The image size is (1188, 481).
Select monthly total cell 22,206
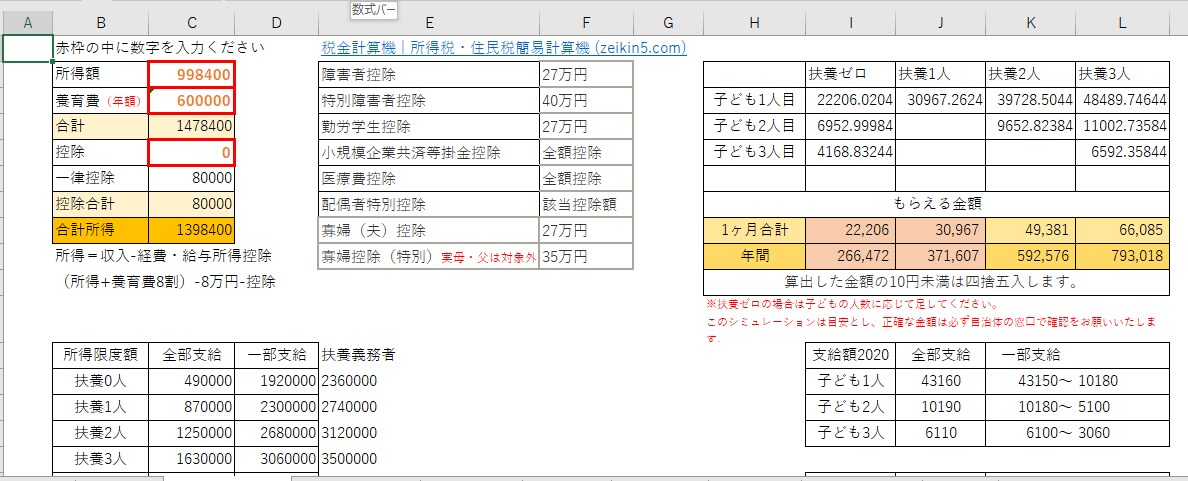[850, 230]
